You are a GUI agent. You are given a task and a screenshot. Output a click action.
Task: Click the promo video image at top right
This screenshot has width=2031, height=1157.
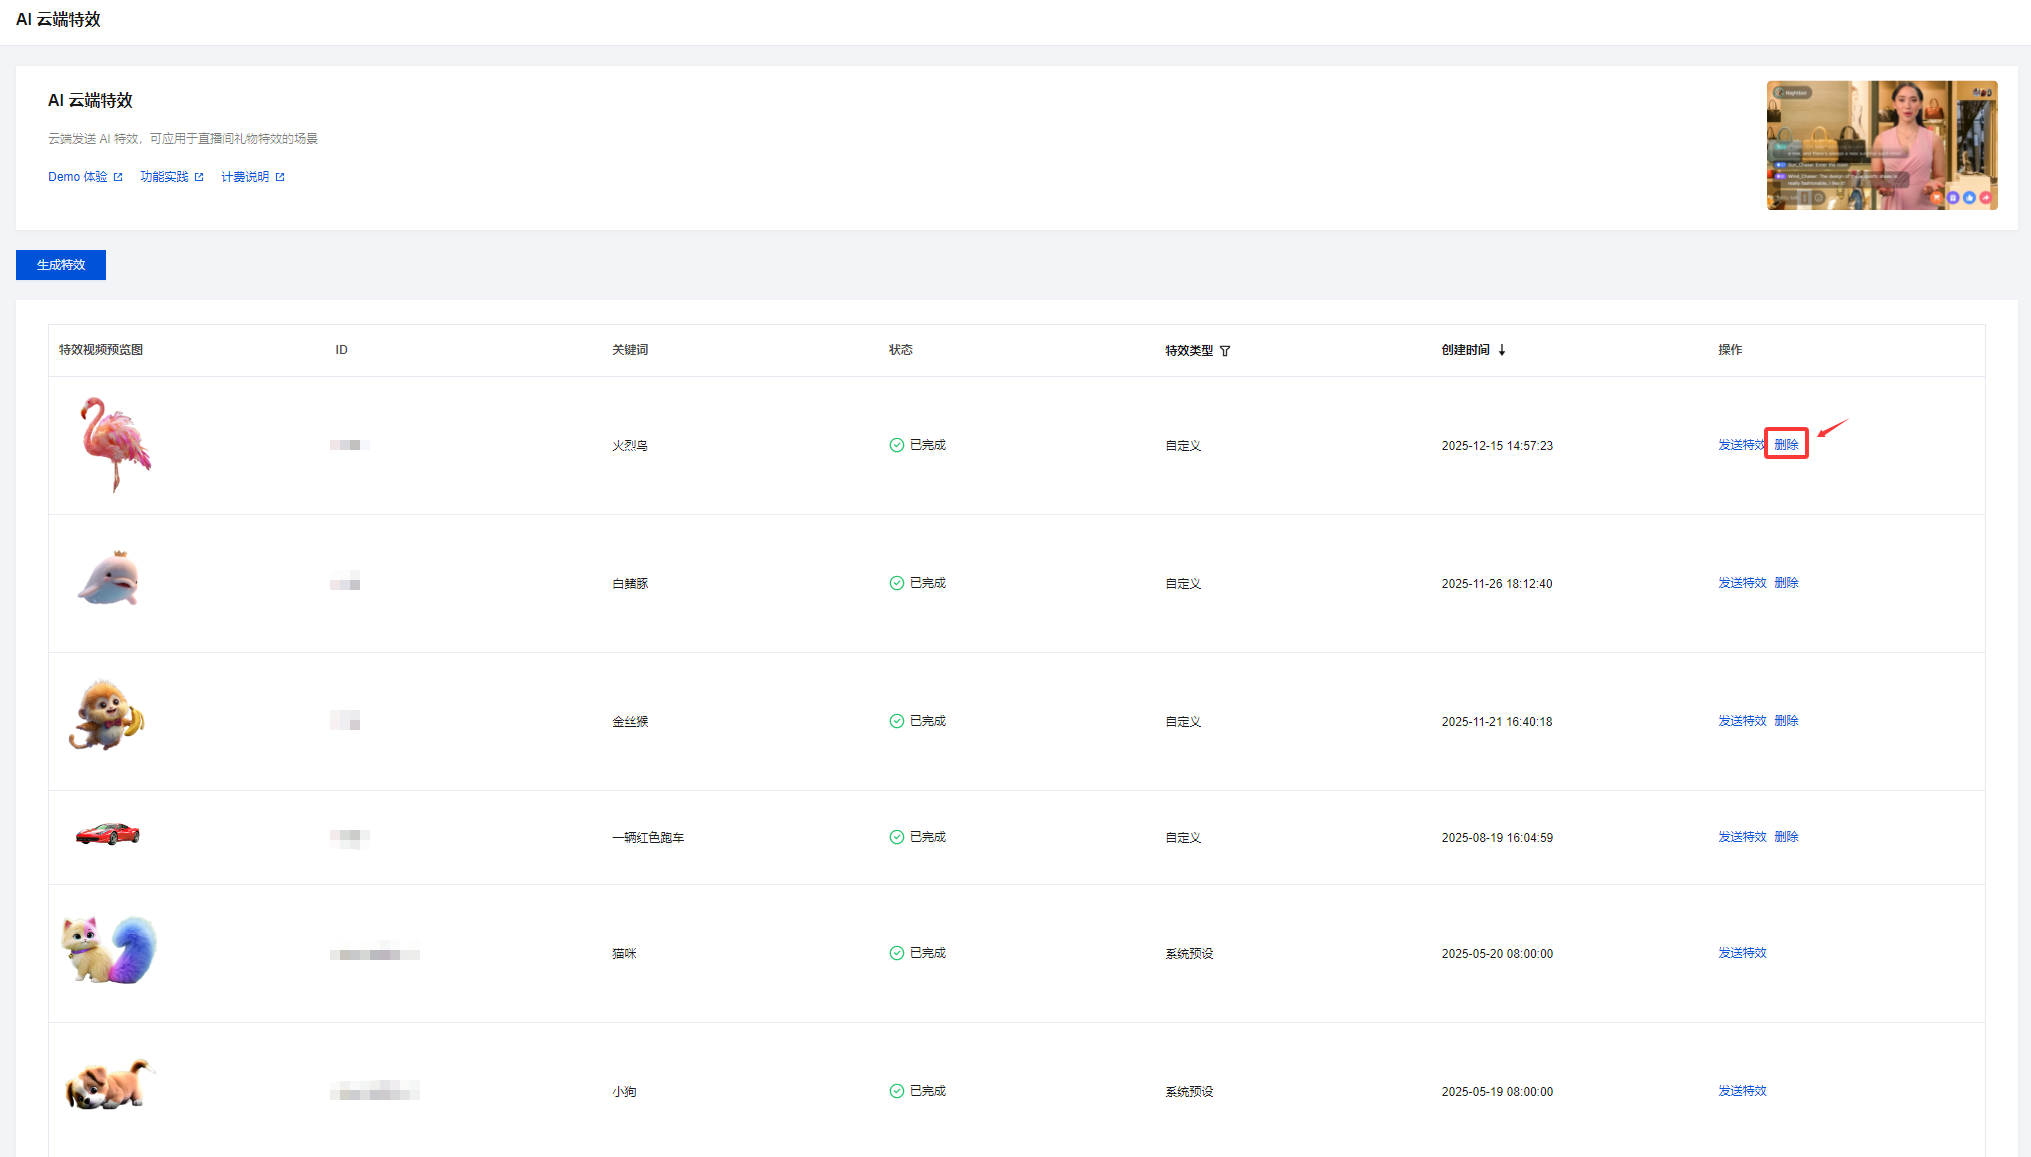click(1881, 145)
